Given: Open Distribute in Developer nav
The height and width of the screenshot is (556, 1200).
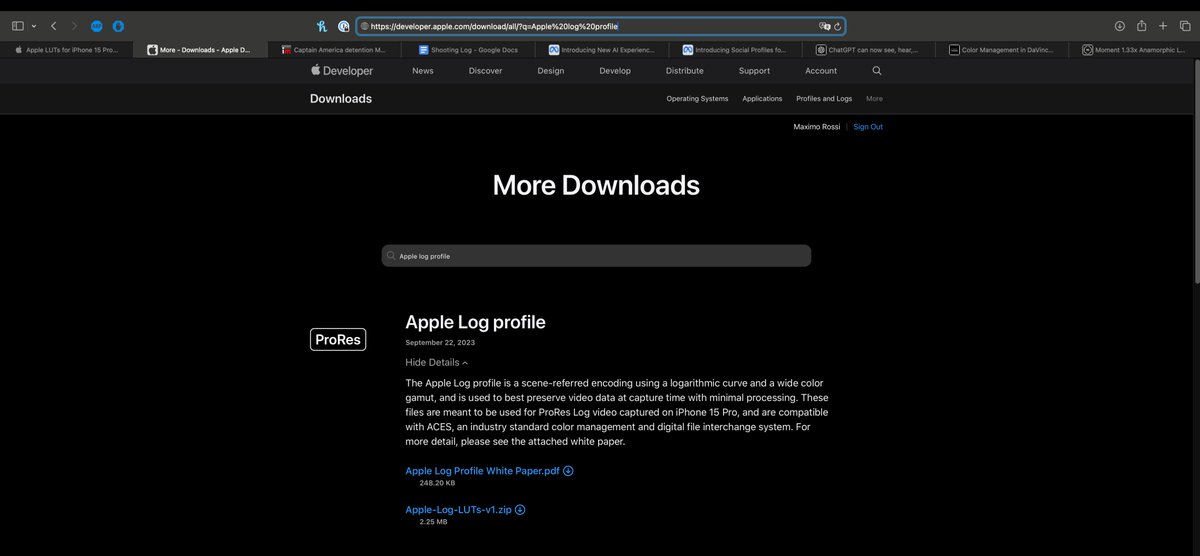Looking at the screenshot, I should (x=685, y=71).
